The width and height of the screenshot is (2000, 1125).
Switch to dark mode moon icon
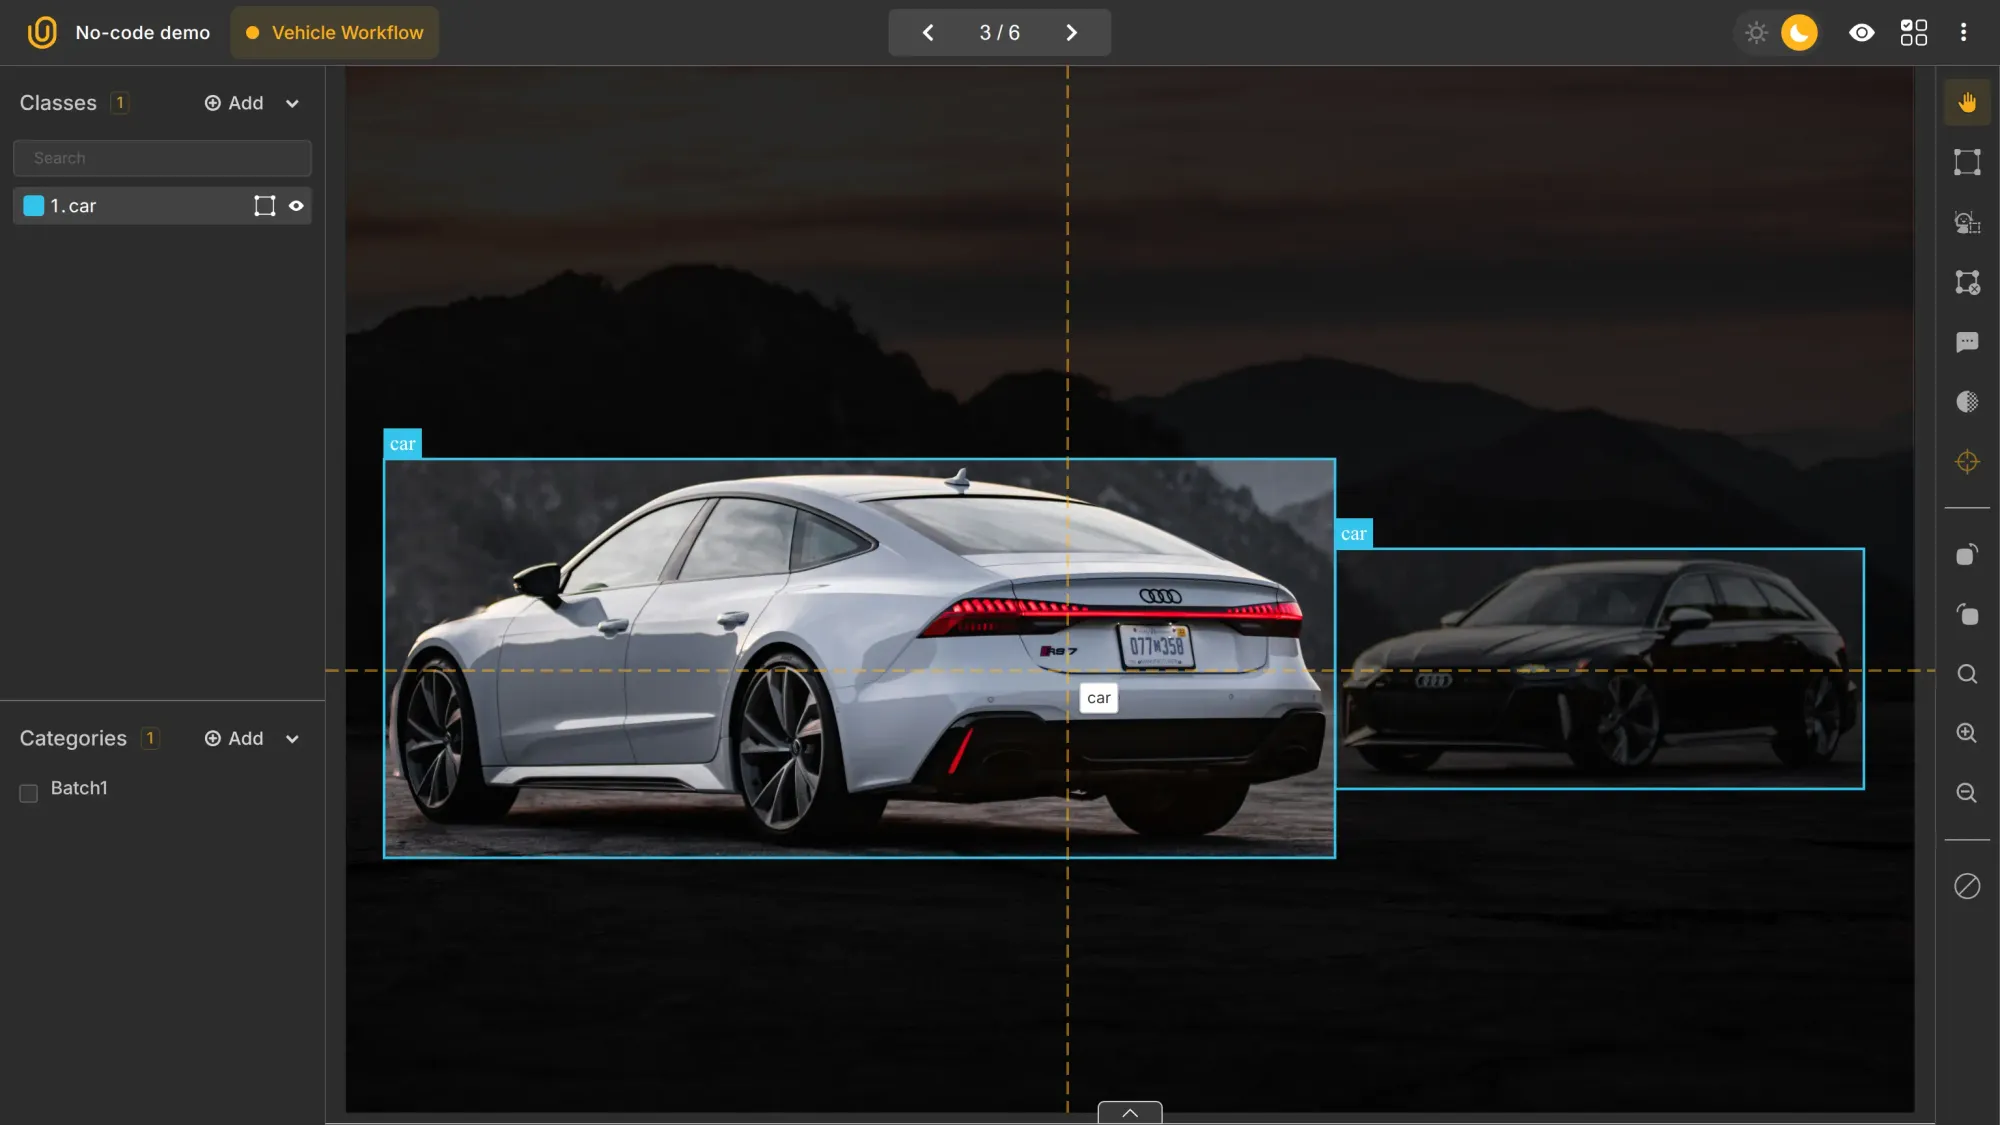[x=1799, y=33]
